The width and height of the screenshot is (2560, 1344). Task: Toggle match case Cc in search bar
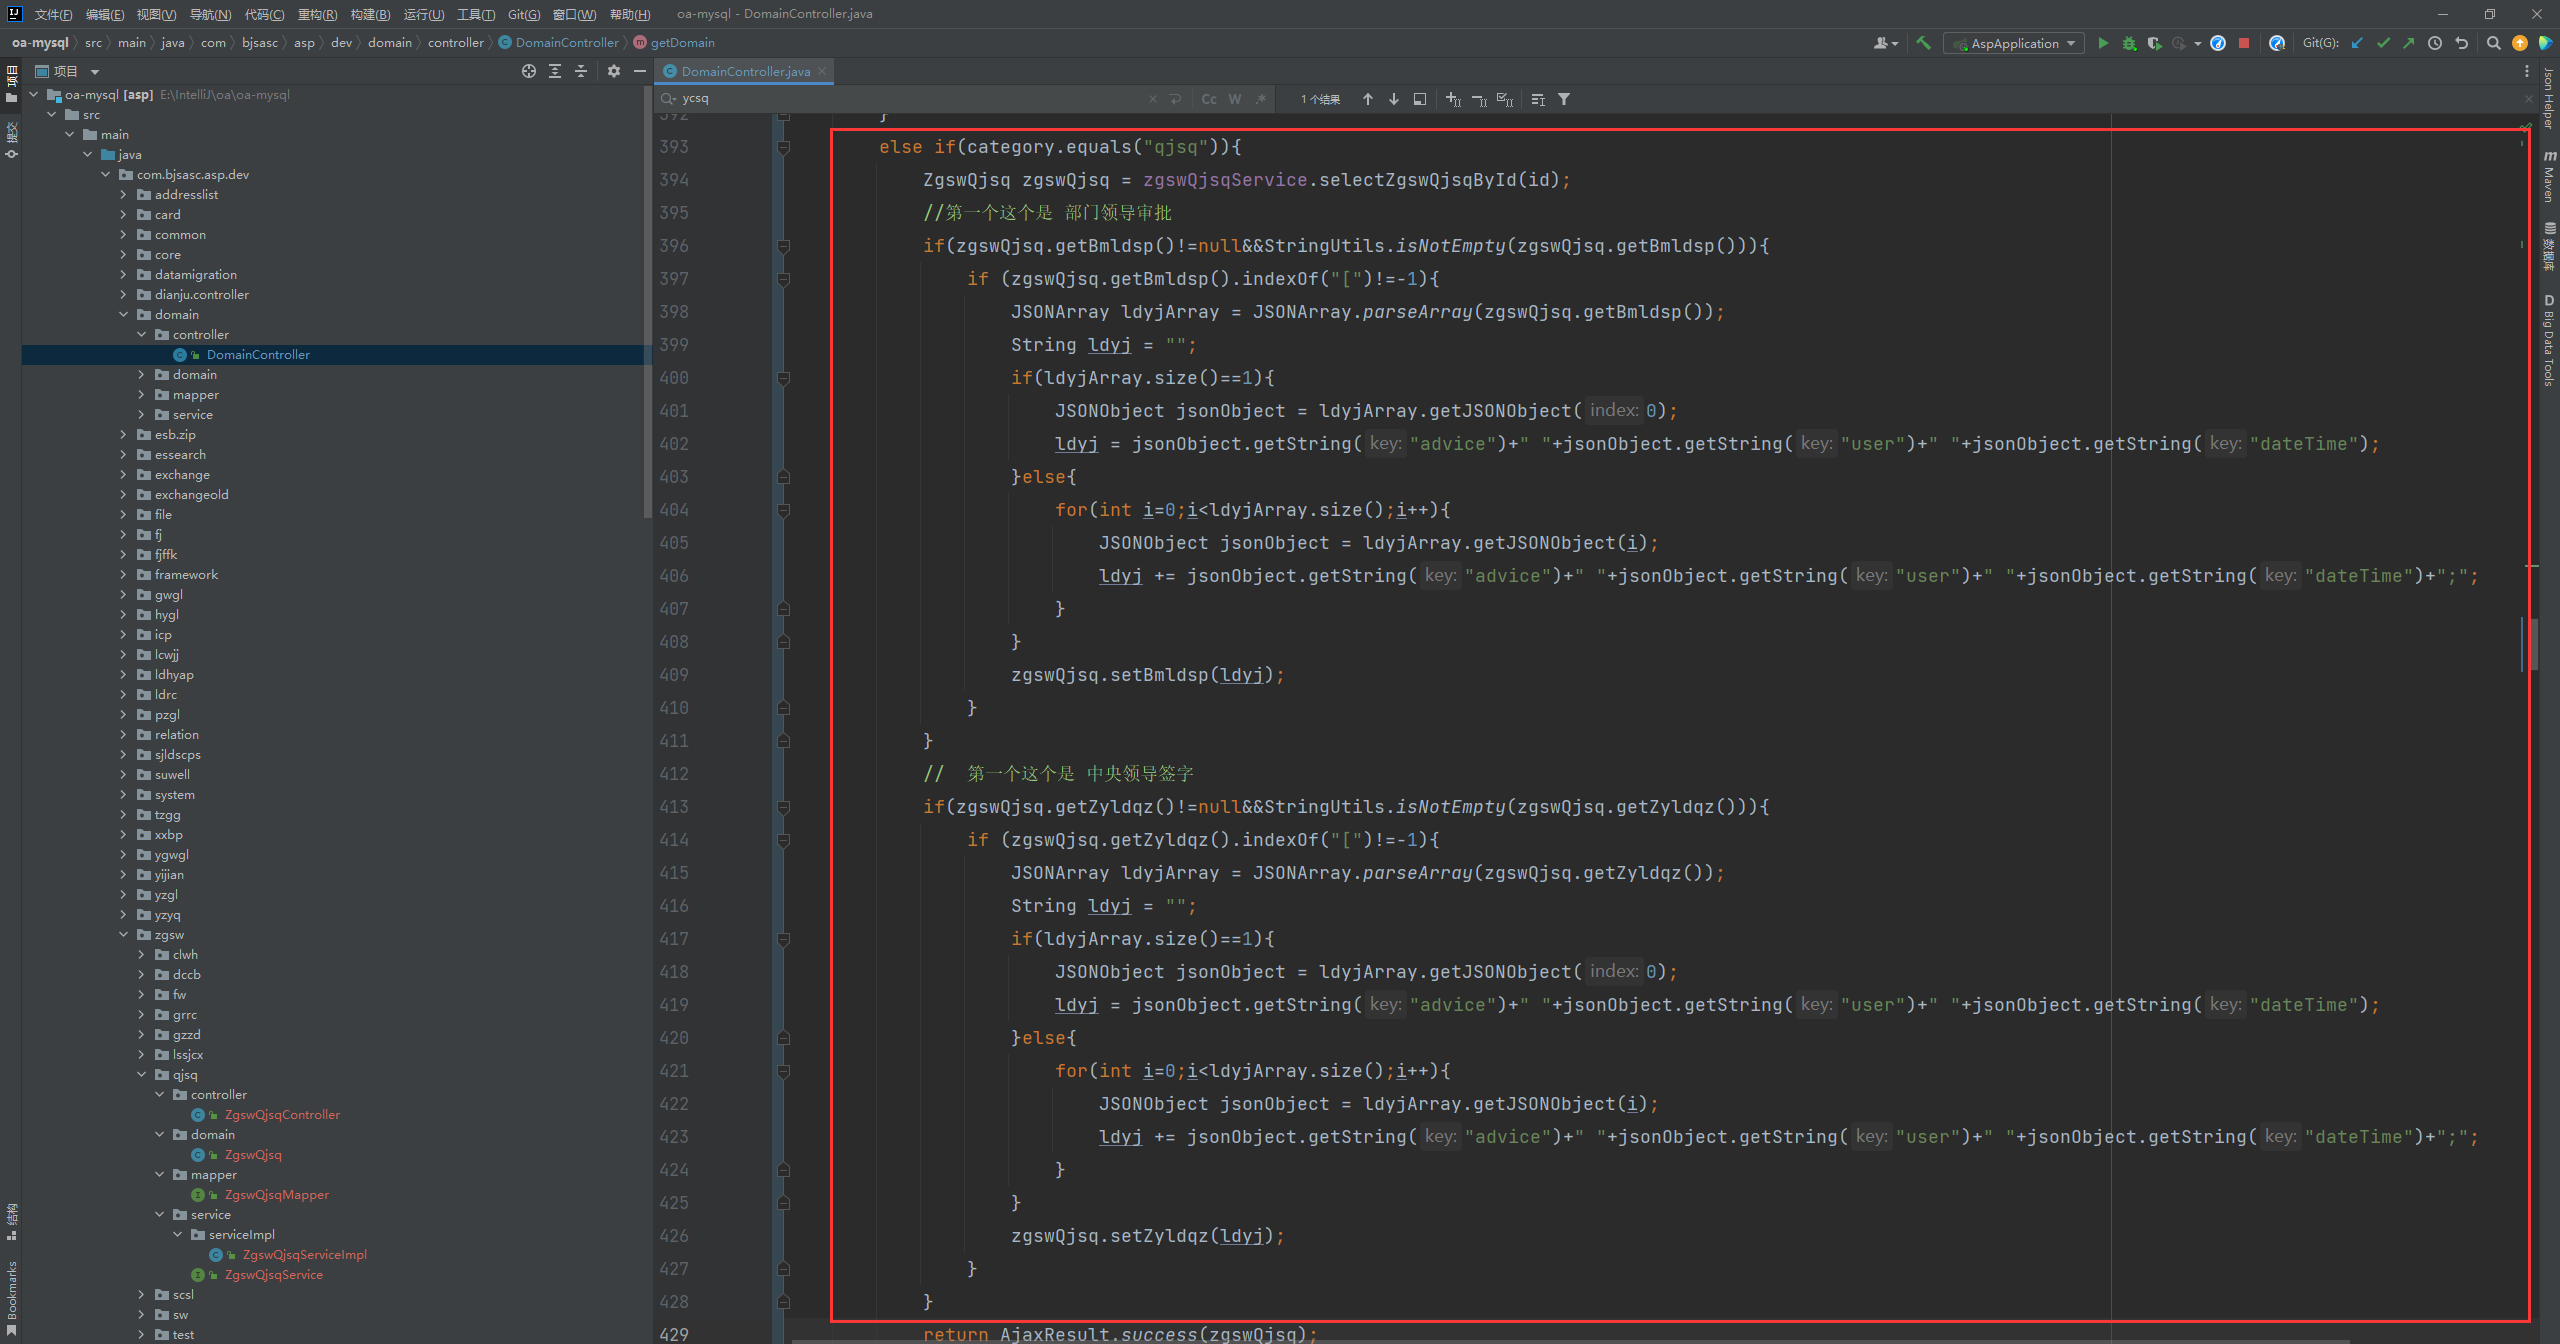(1209, 99)
